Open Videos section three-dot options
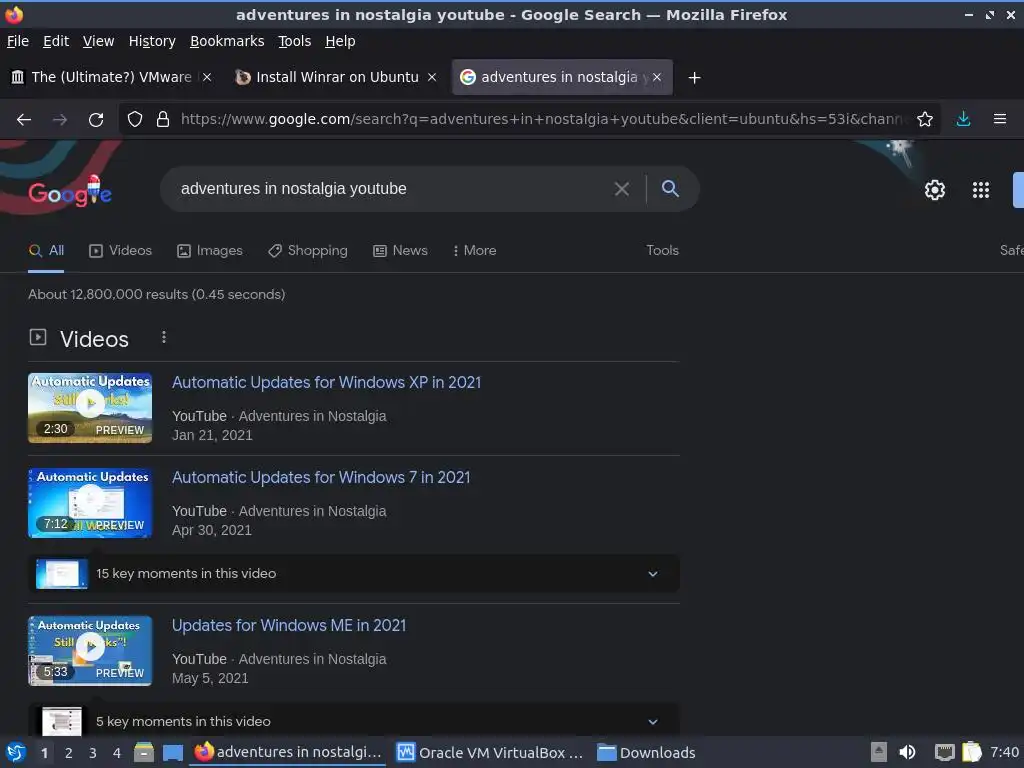The width and height of the screenshot is (1024, 768). pyautogui.click(x=164, y=337)
